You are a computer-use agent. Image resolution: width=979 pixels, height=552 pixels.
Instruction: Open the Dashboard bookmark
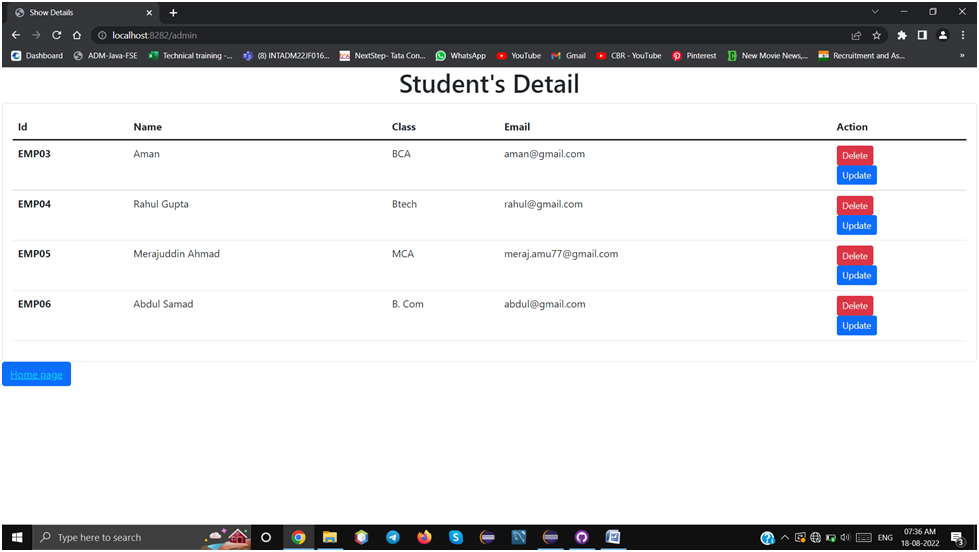coord(37,56)
